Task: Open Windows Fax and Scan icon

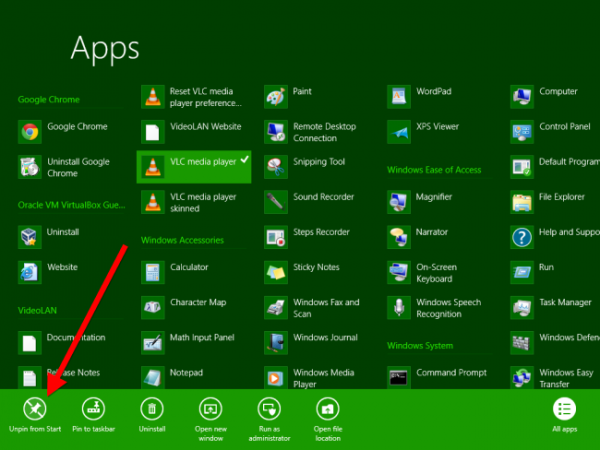Action: pos(276,308)
